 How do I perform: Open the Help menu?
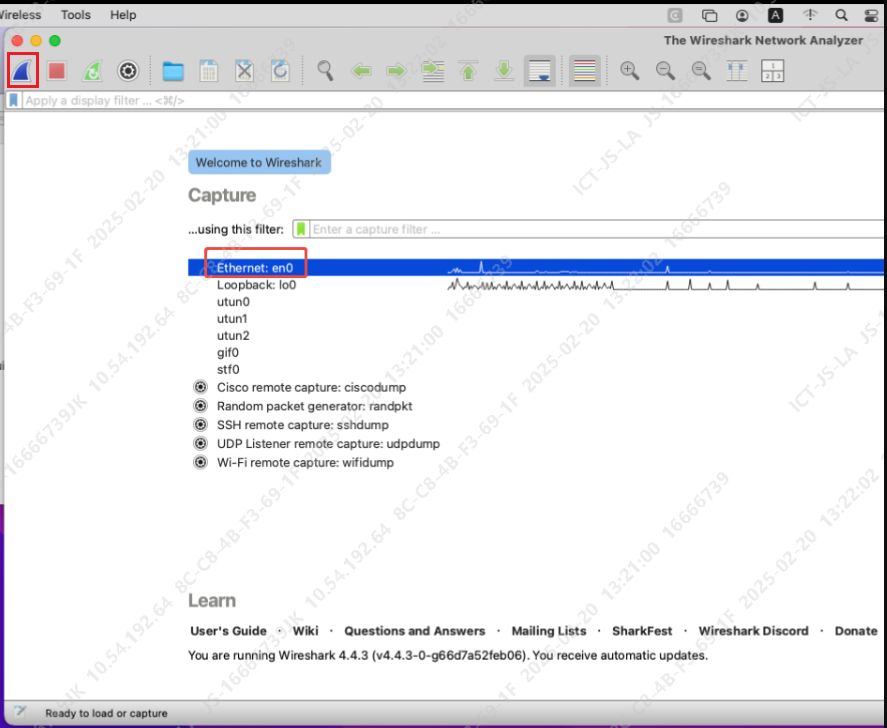(x=123, y=15)
